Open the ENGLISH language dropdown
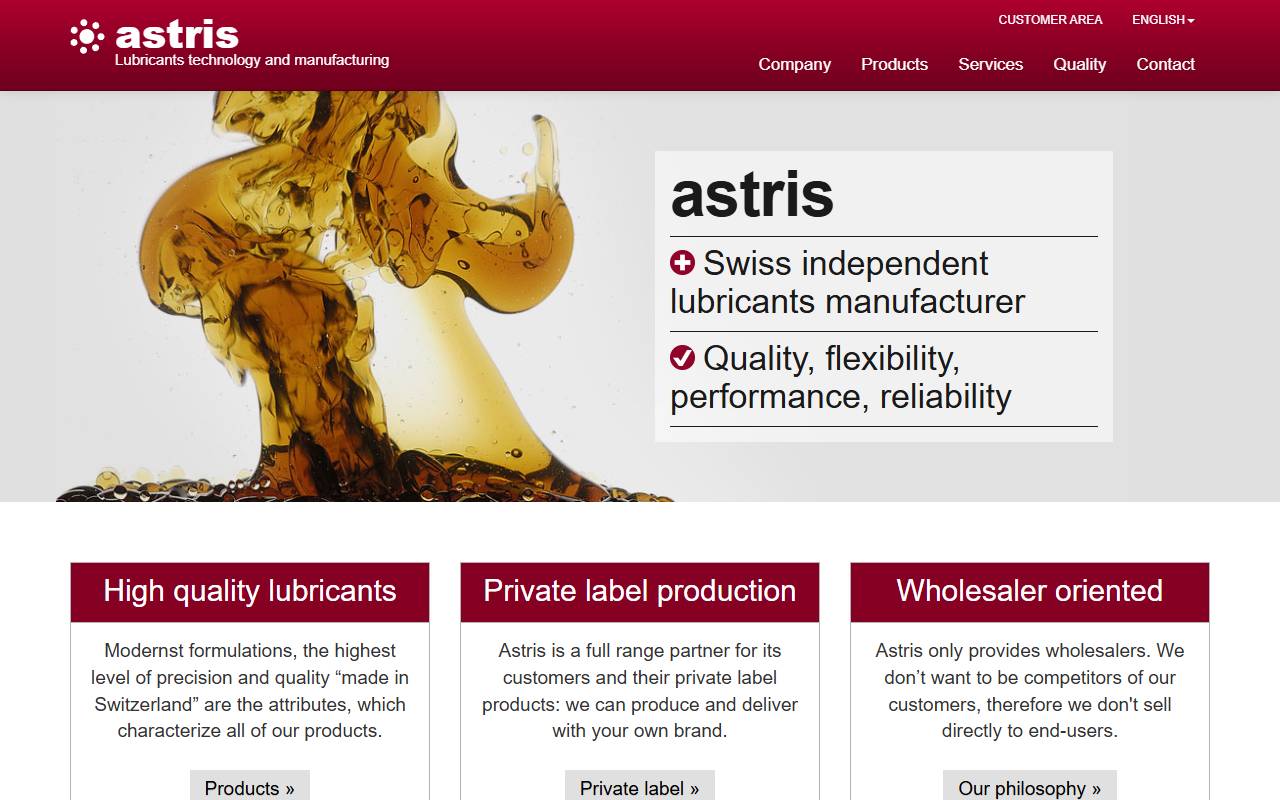 [1163, 20]
